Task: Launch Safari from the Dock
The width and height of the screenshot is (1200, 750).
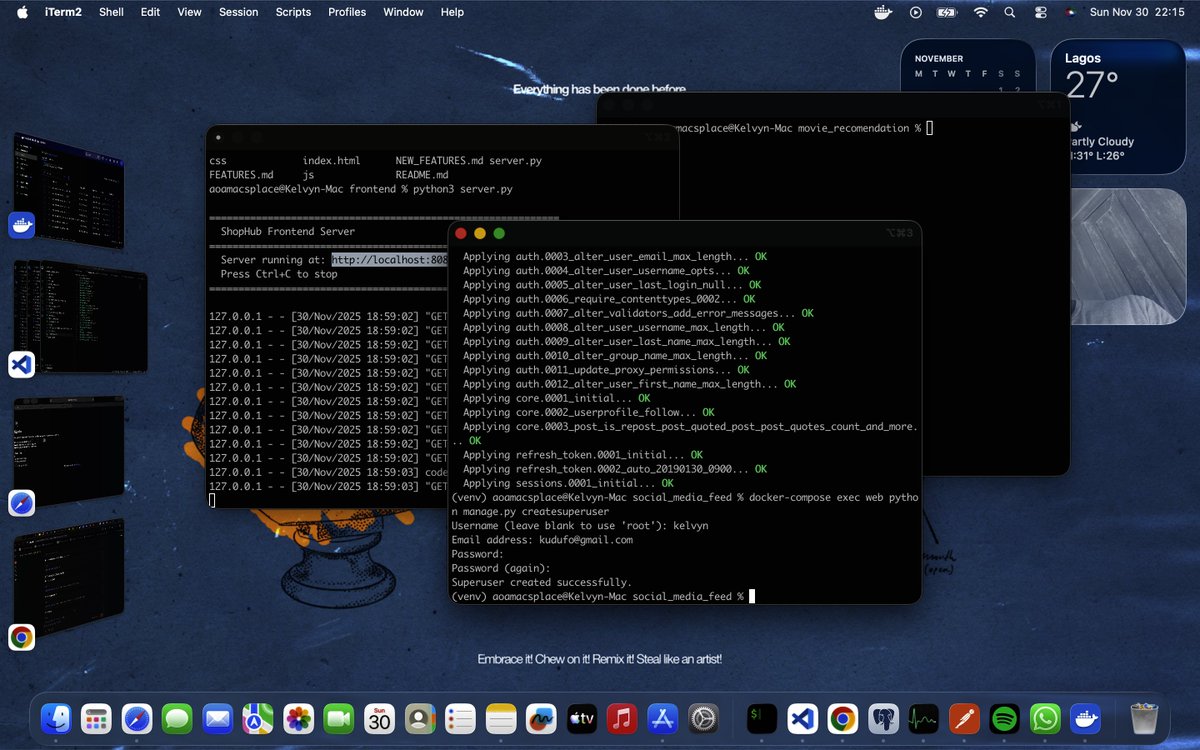Action: coord(137,717)
